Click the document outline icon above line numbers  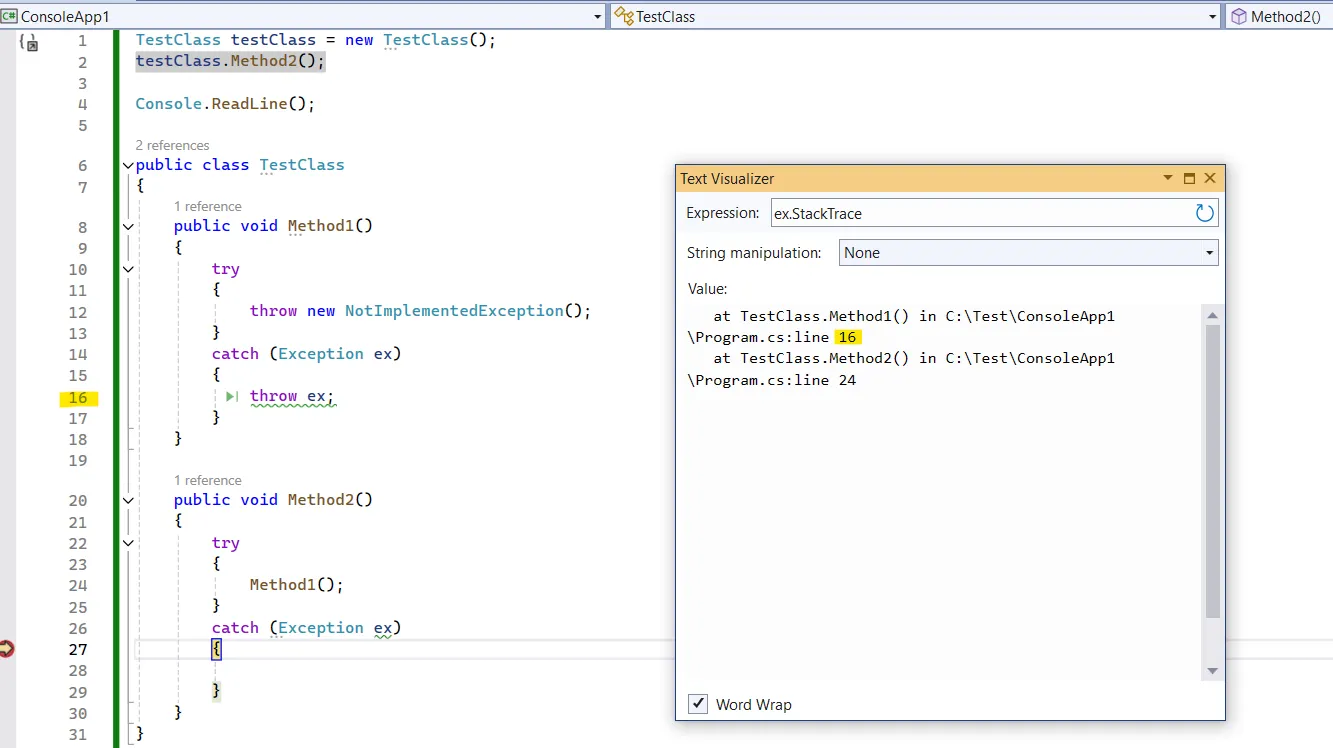pyautogui.click(x=30, y=42)
